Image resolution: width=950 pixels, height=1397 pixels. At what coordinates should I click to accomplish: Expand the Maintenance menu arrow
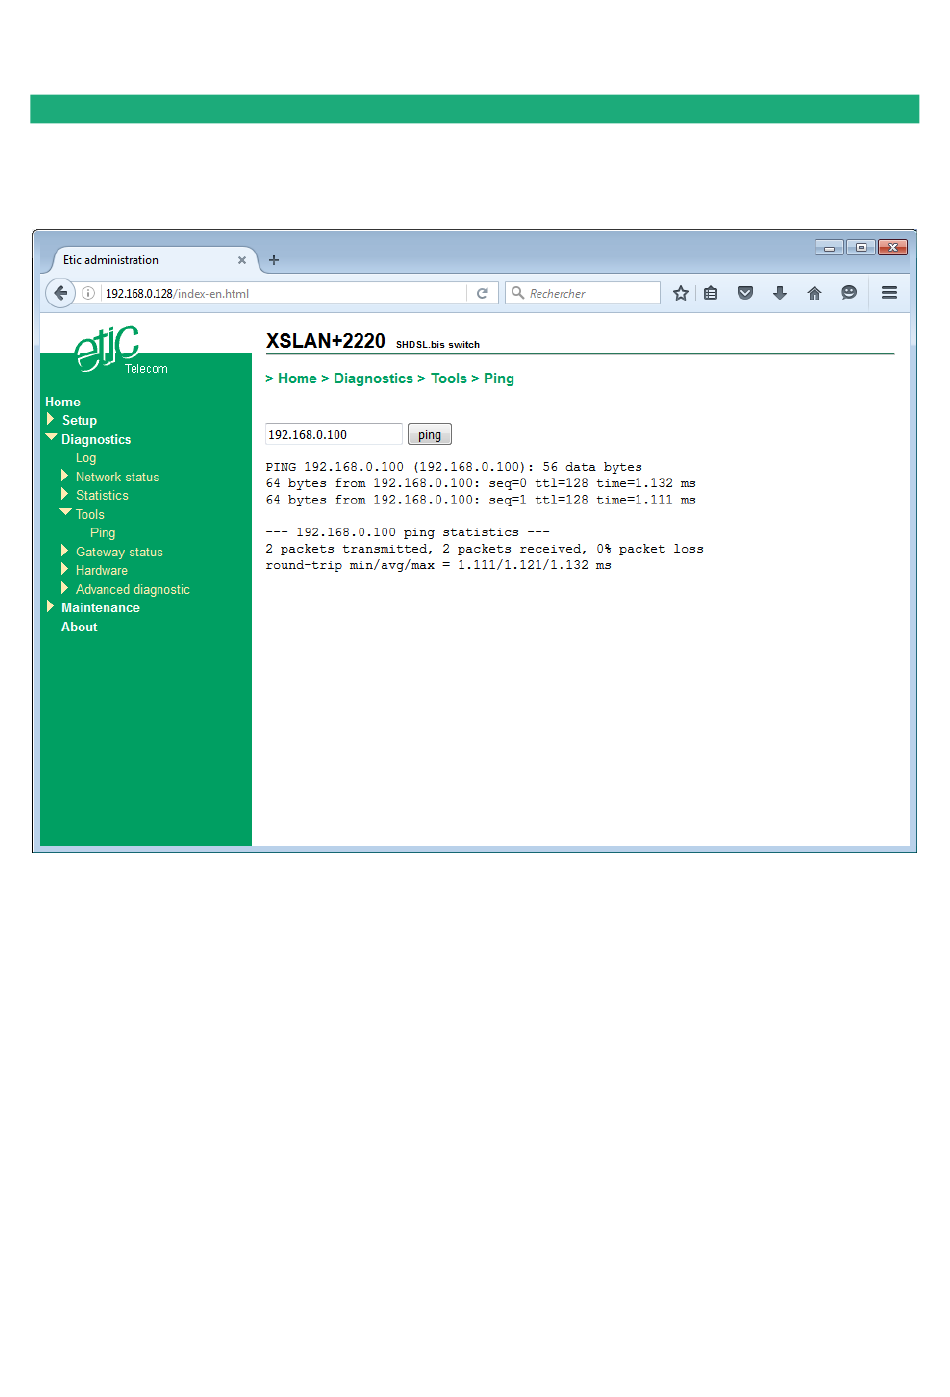[x=50, y=606]
